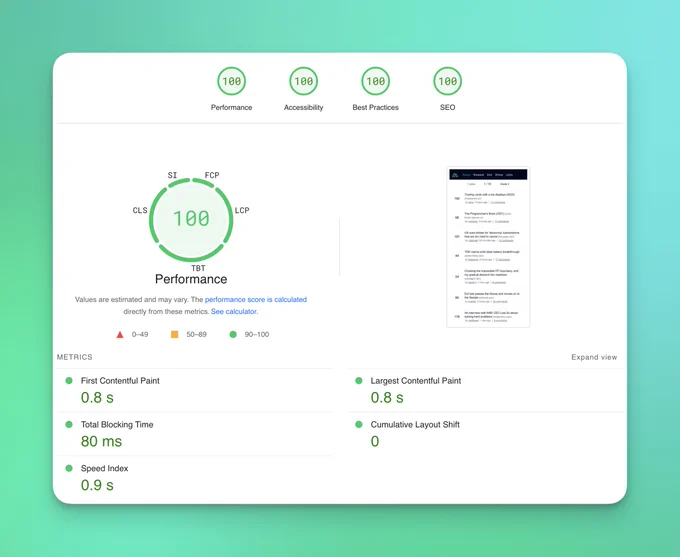Select the Total Blocking Time metric label
Viewport: 680px width, 557px height.
pos(117,424)
